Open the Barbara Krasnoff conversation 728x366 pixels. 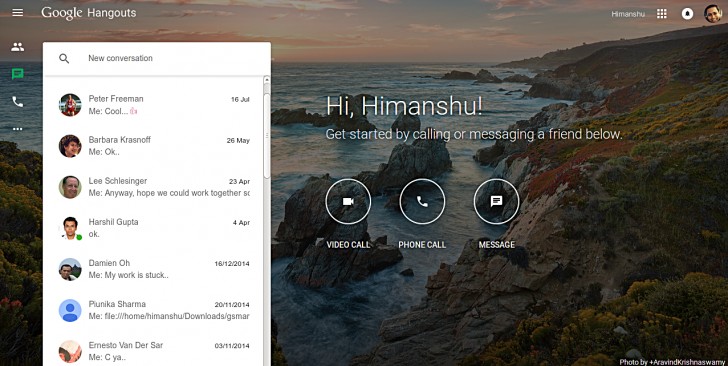point(153,146)
